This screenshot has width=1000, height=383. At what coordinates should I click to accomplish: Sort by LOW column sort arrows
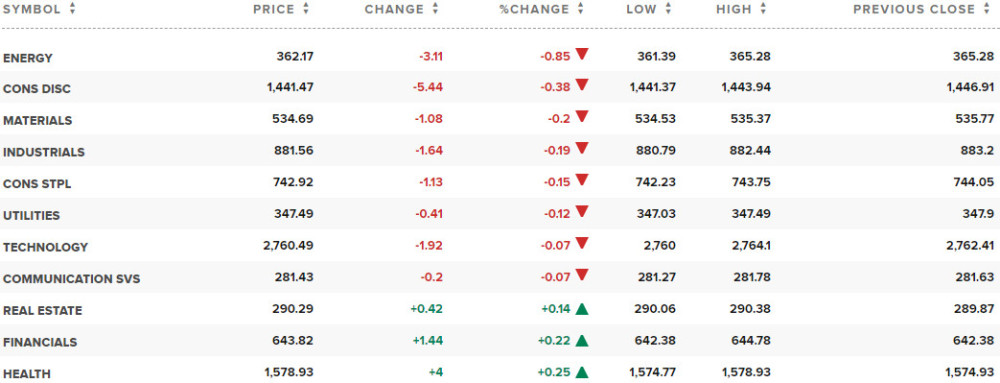[x=668, y=9]
